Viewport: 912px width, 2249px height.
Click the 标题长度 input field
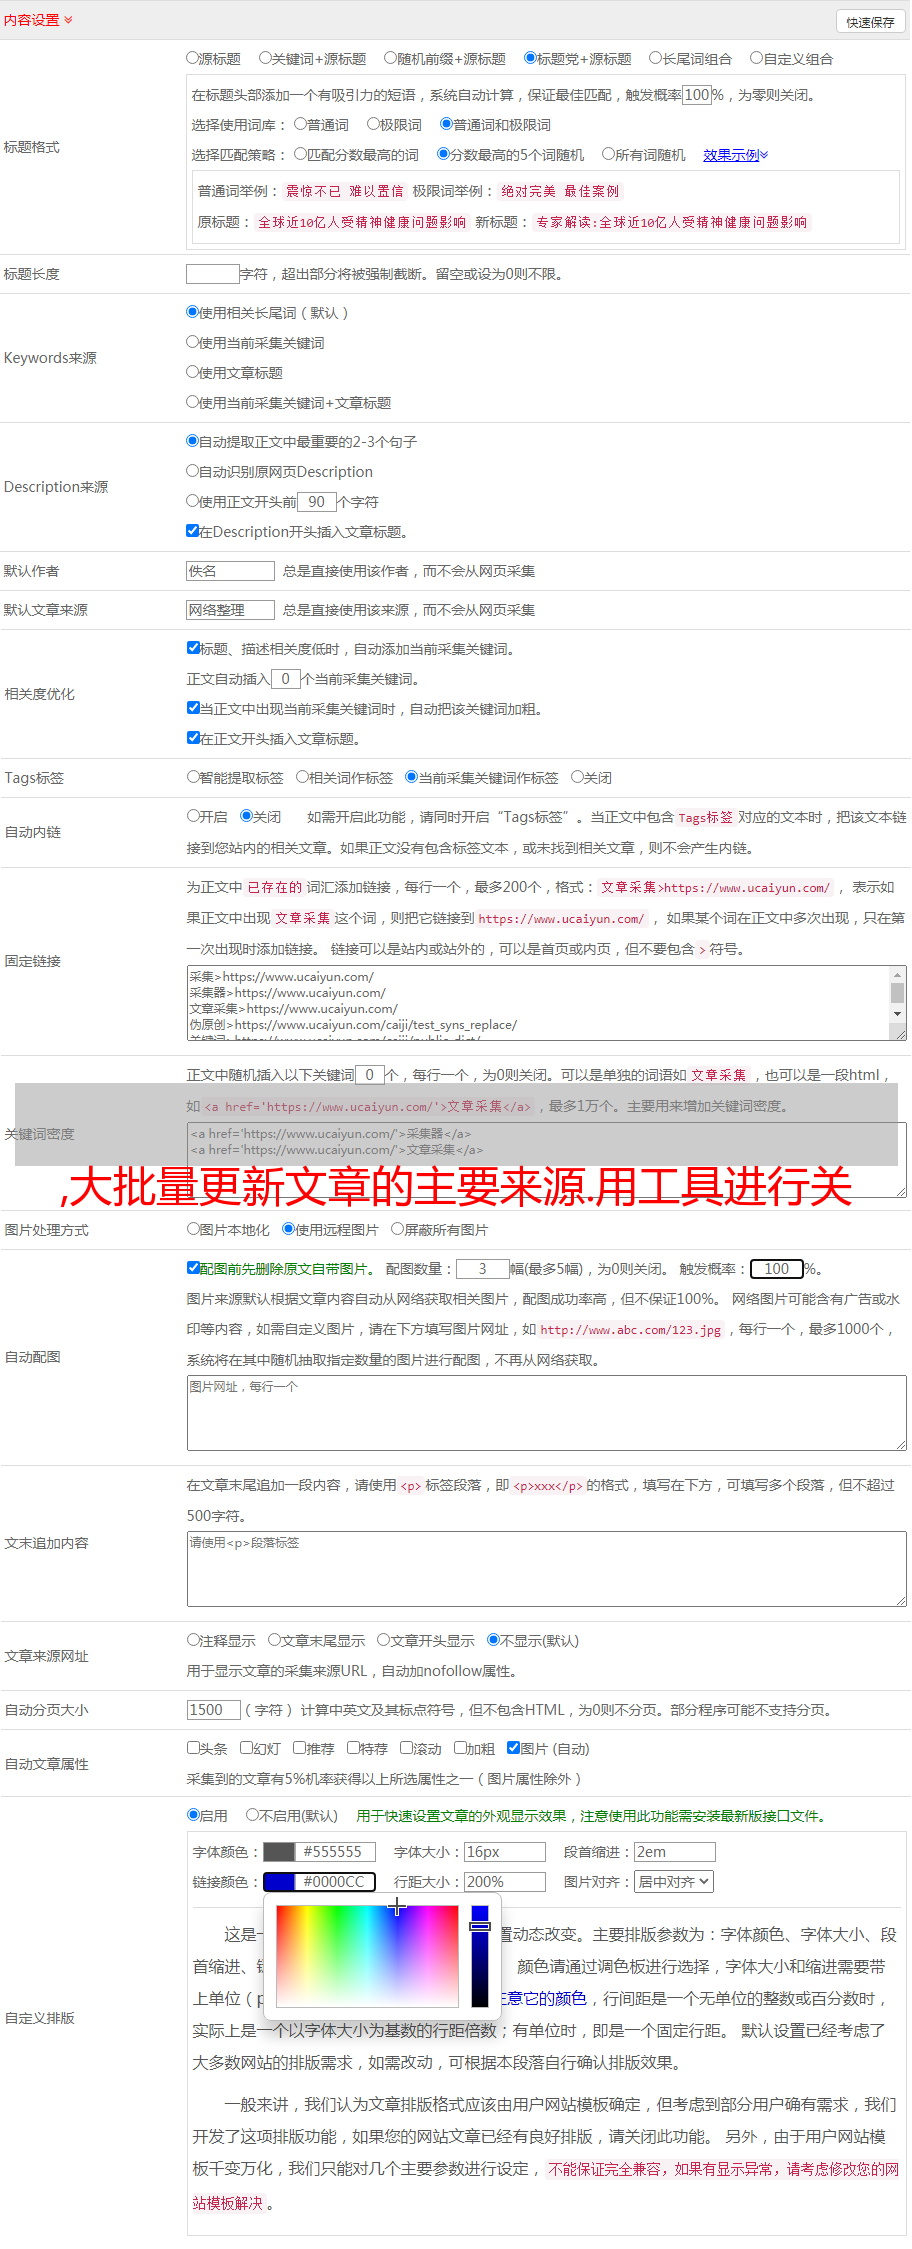[212, 274]
